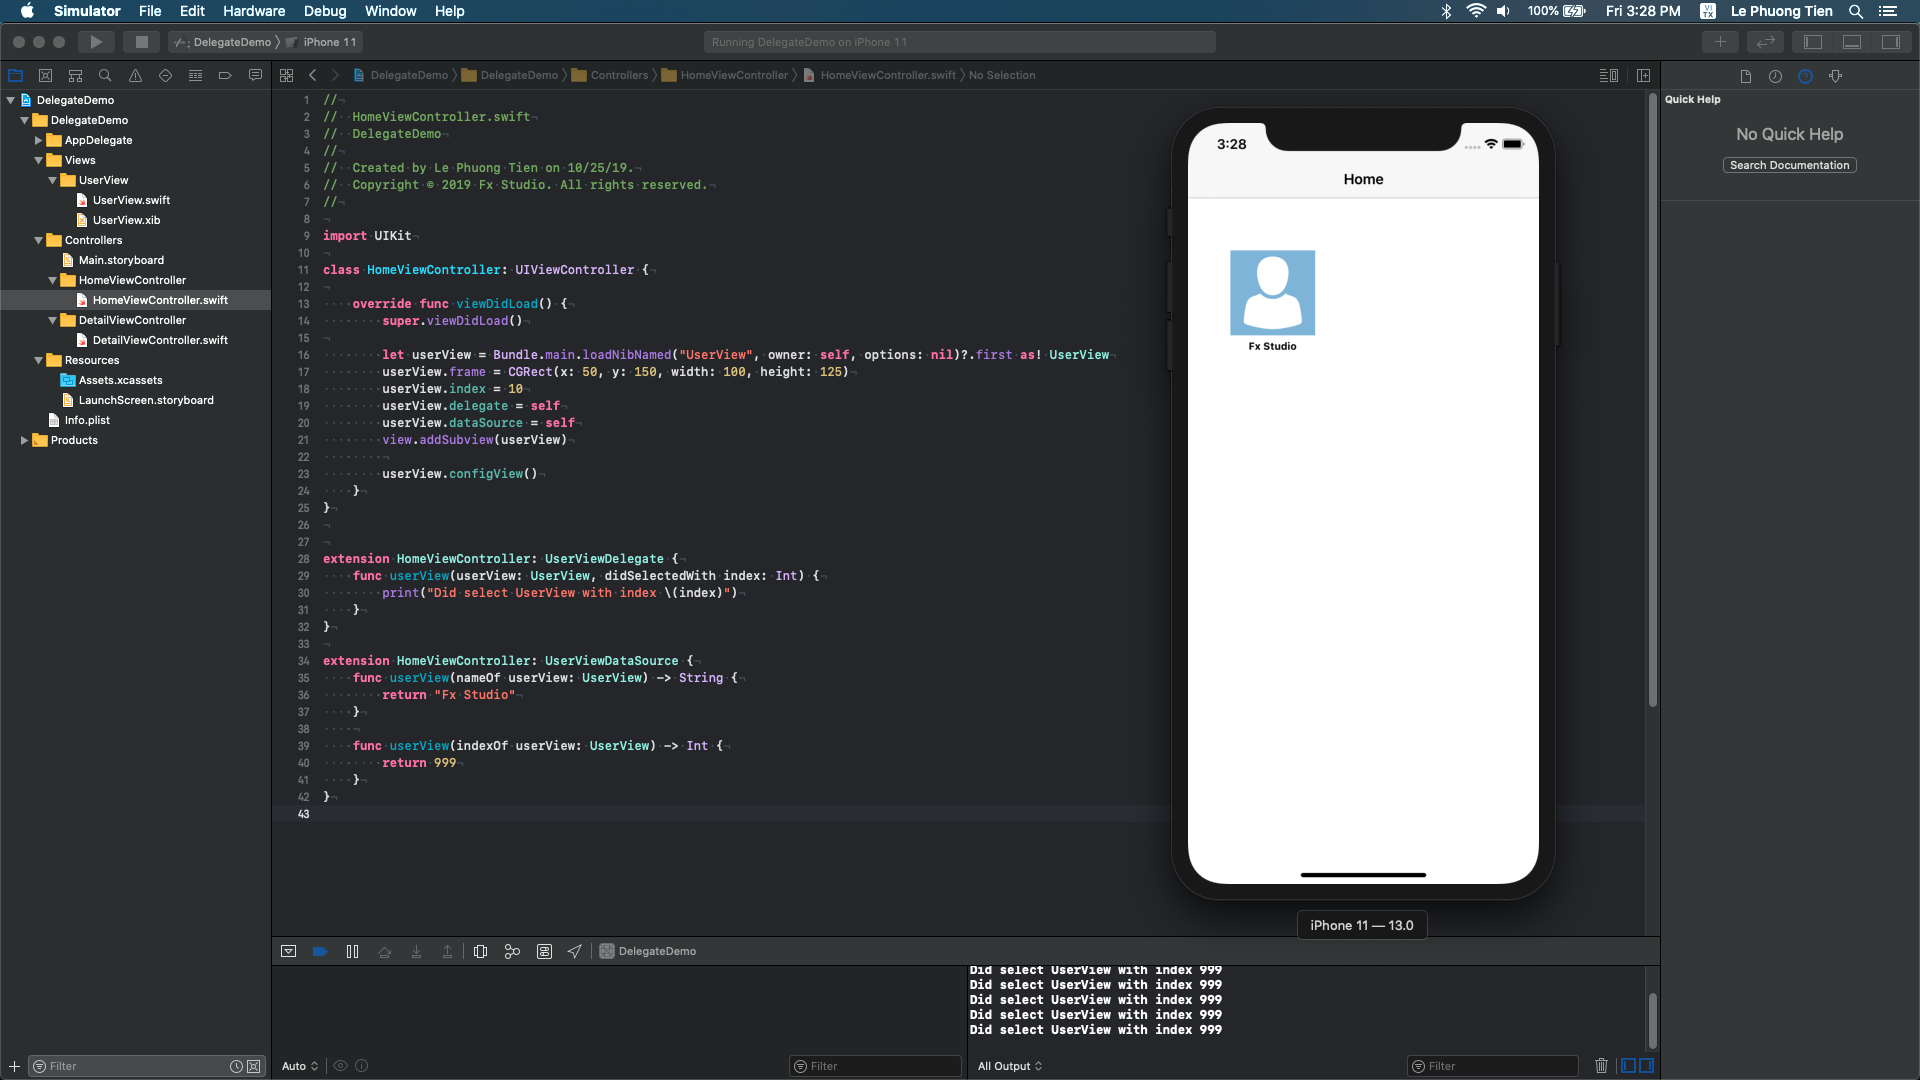
Task: Show the Issue navigator warnings
Action: click(134, 75)
